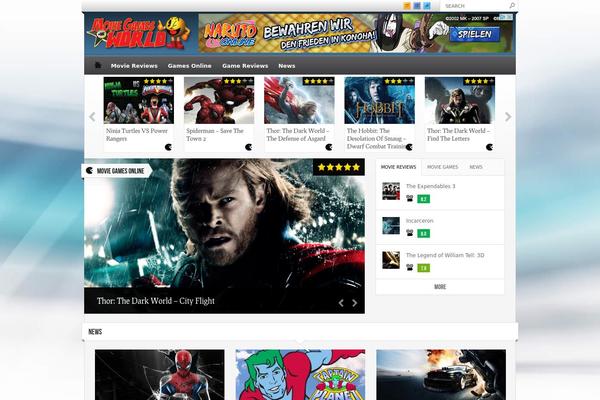600x400 pixels.
Task: Open Game Reviews menu item
Action: [245, 66]
